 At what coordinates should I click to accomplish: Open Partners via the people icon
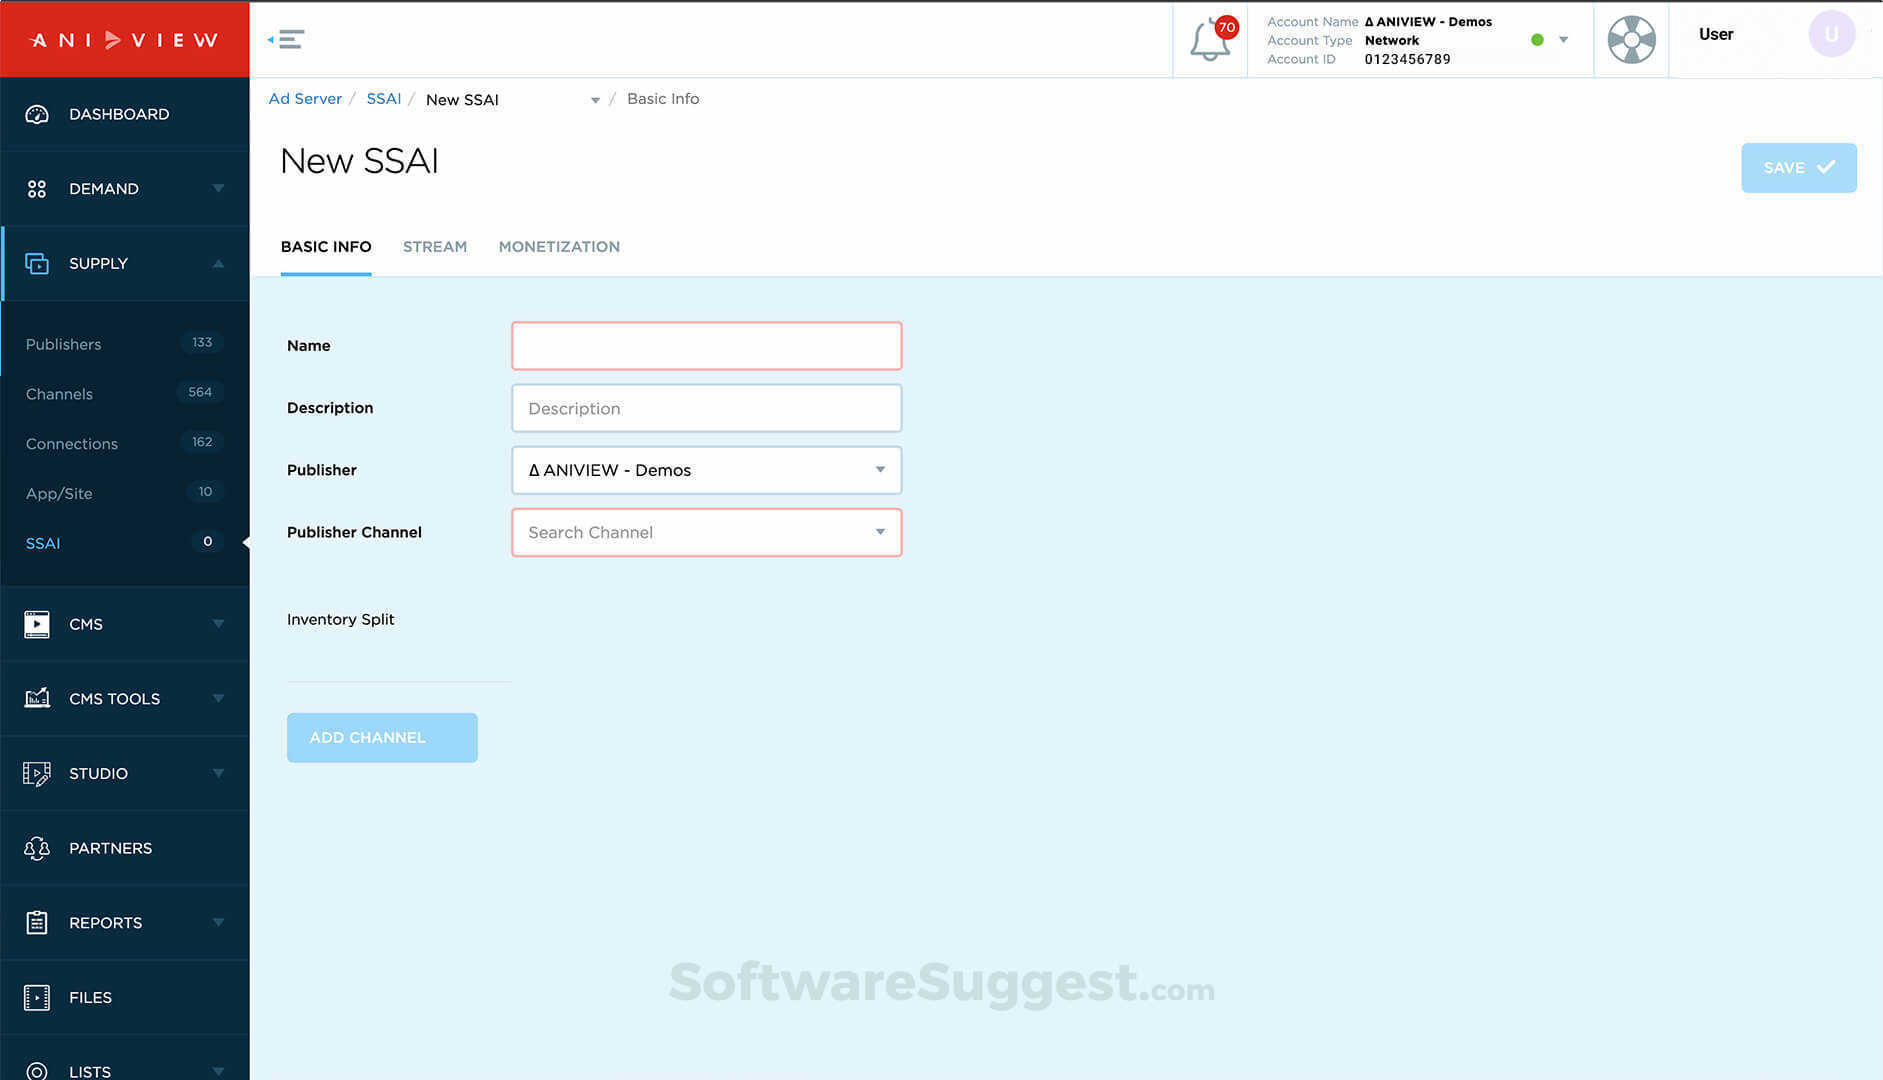(37, 847)
